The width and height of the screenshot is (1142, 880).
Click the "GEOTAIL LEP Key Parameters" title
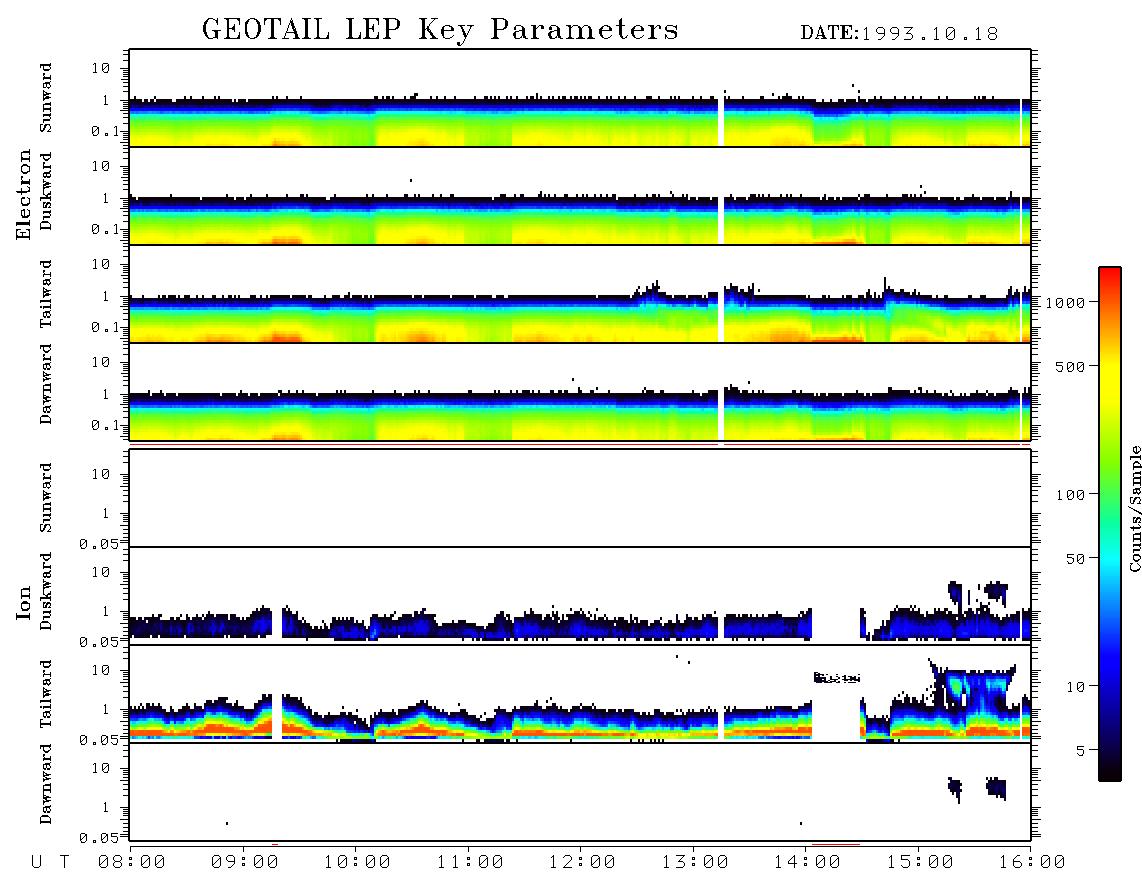pos(440,30)
